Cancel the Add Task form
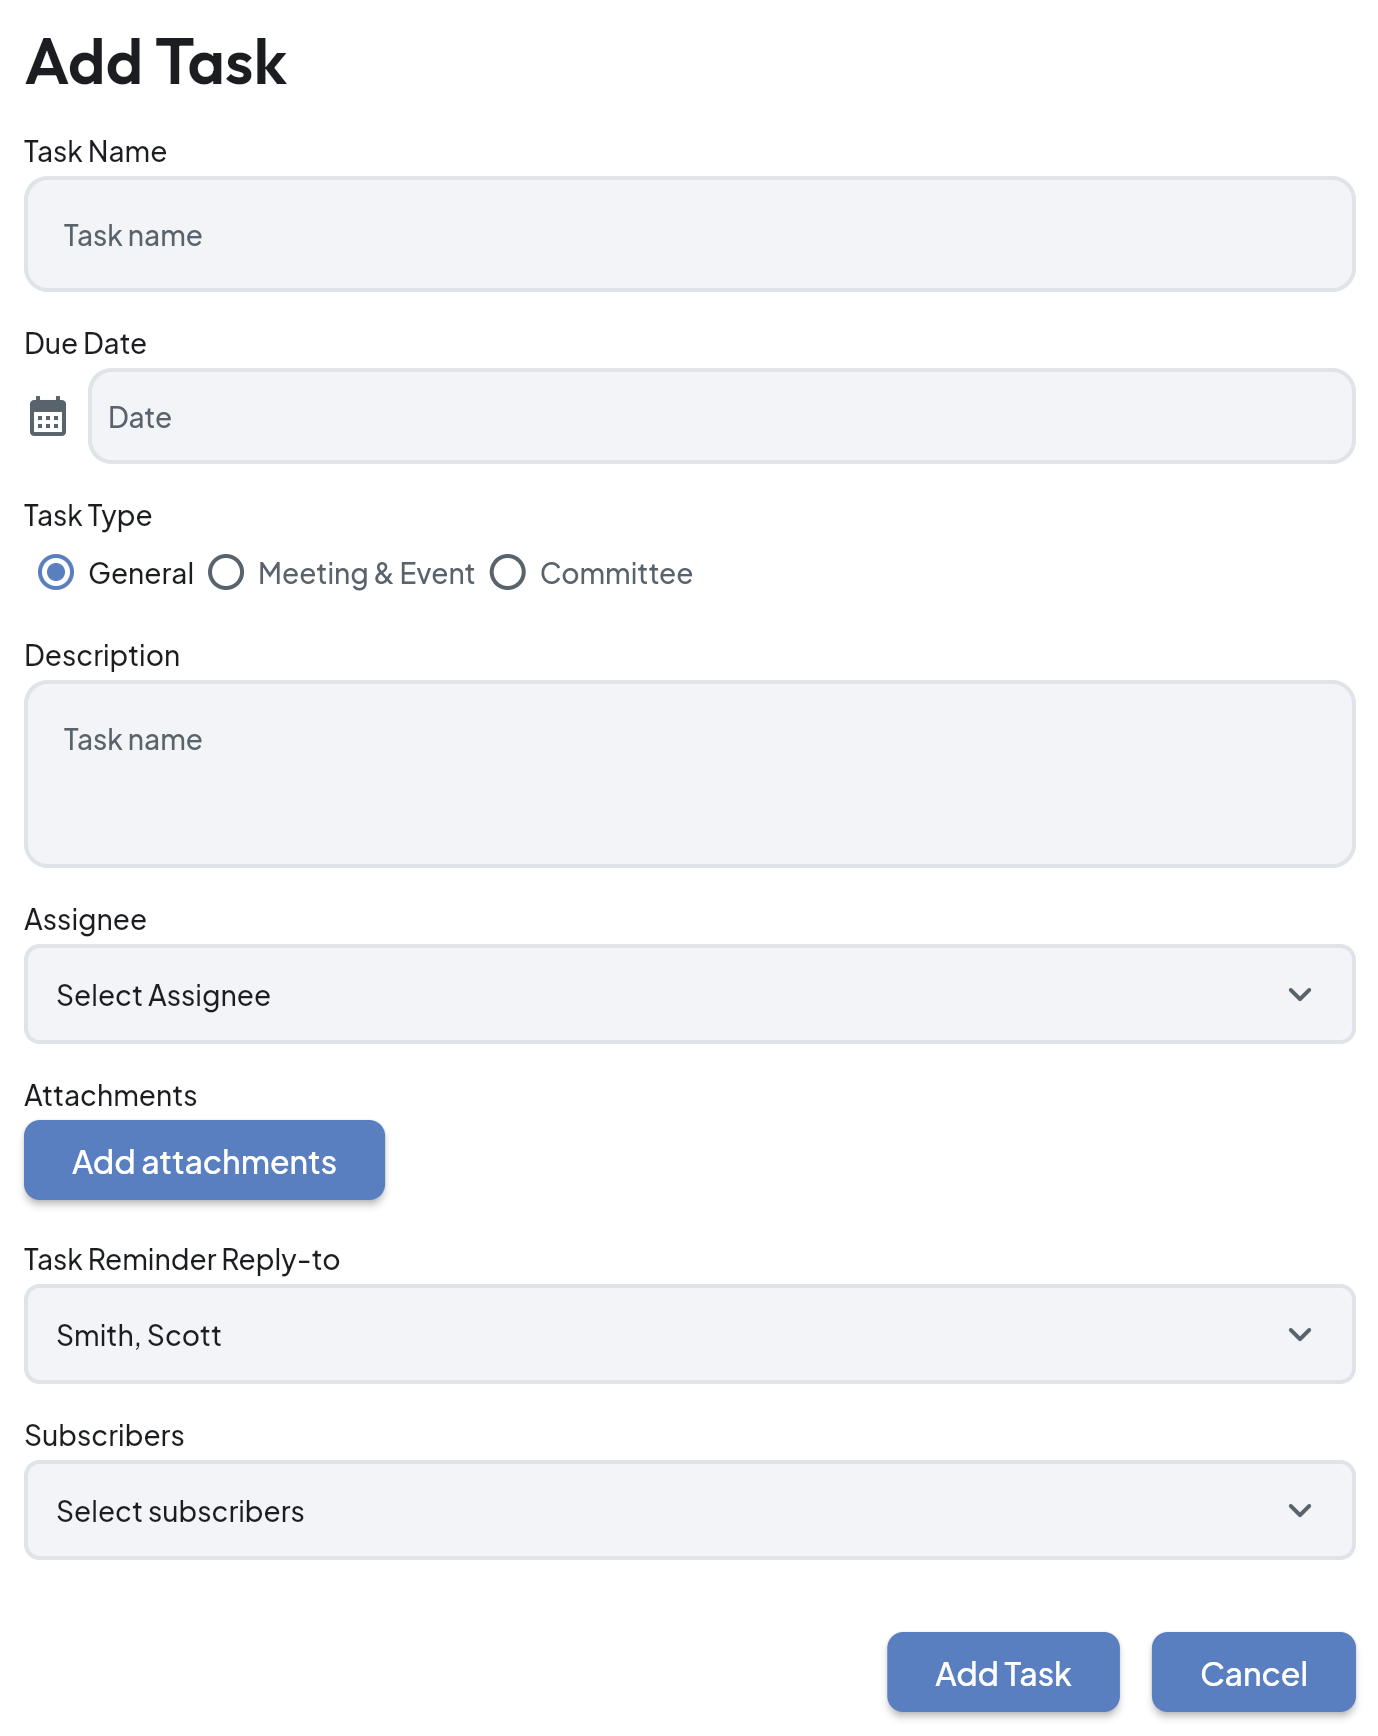Screen dimensions: 1378x1736 tap(1253, 1672)
